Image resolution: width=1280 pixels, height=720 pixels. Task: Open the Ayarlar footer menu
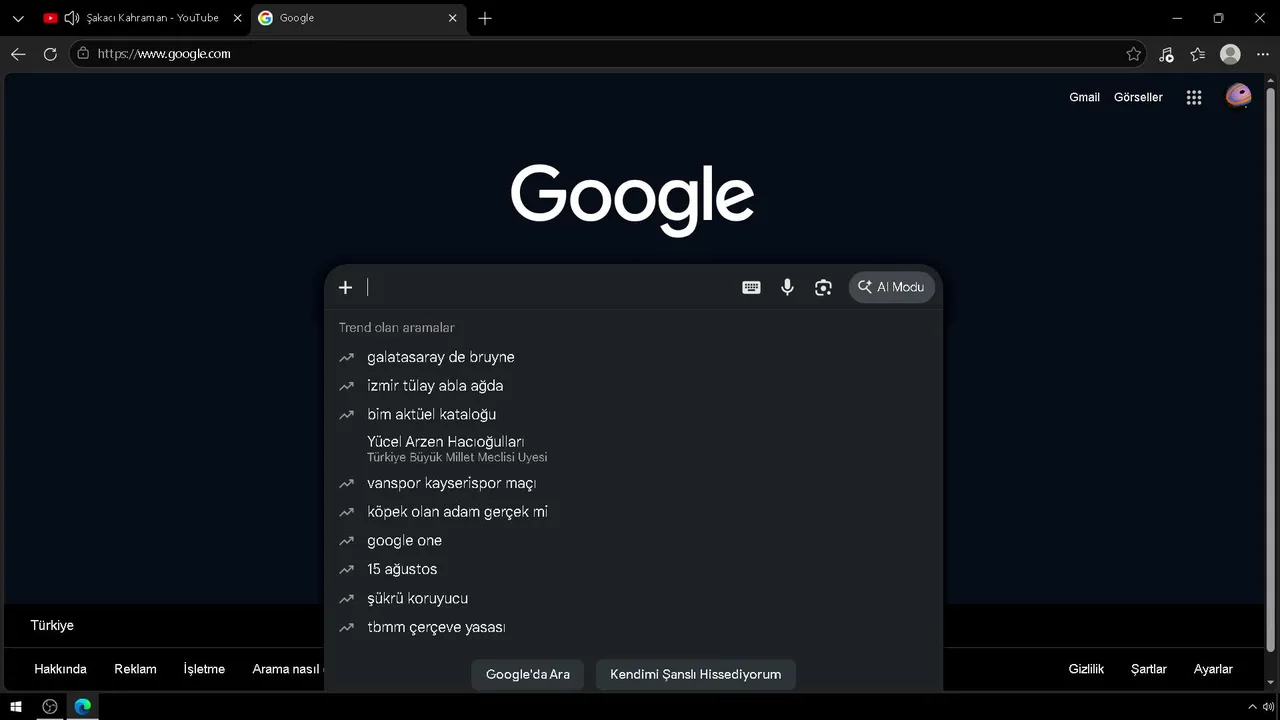pos(1213,669)
